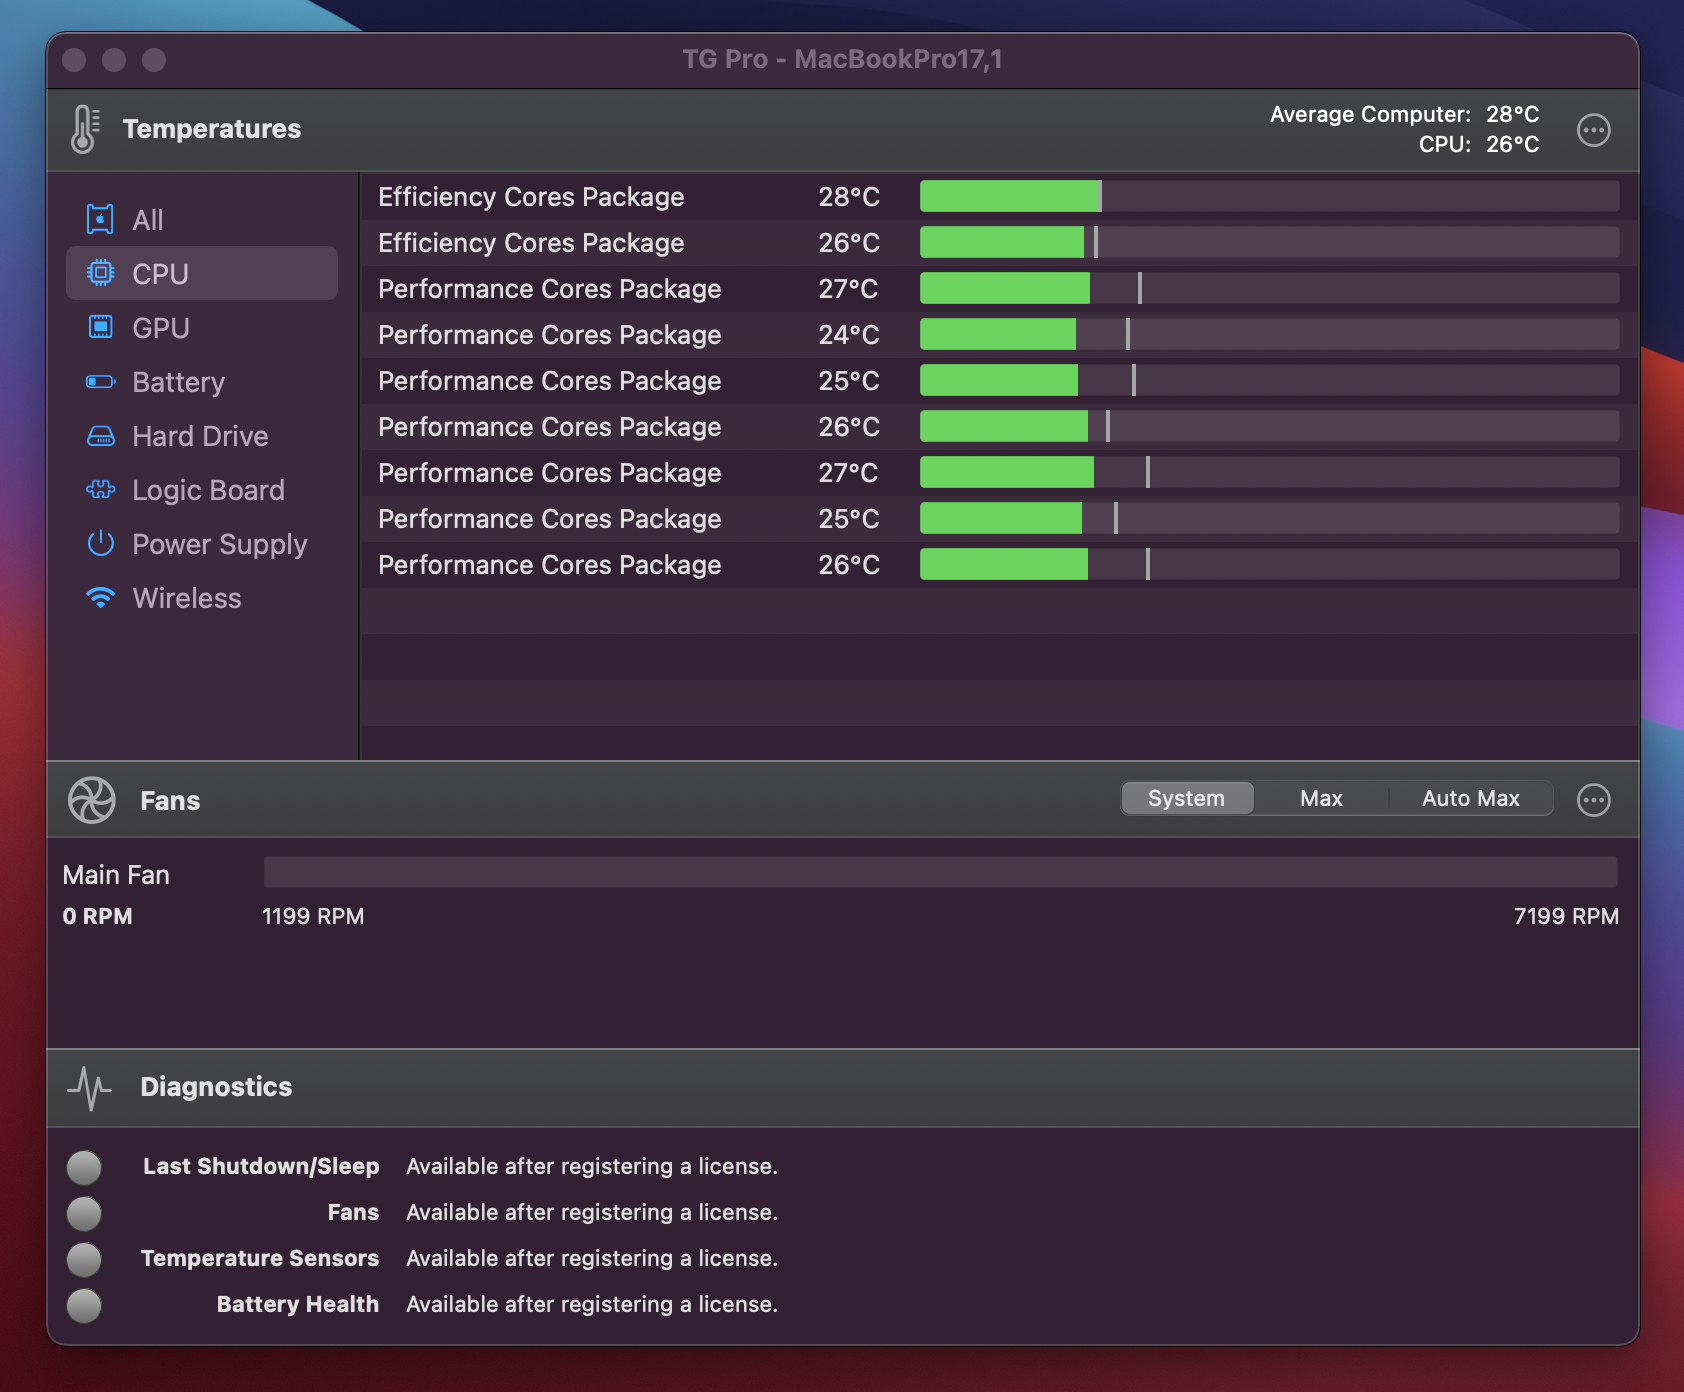
Task: Click the Last Shutdown/Sleep status indicator
Action: pos(84,1167)
